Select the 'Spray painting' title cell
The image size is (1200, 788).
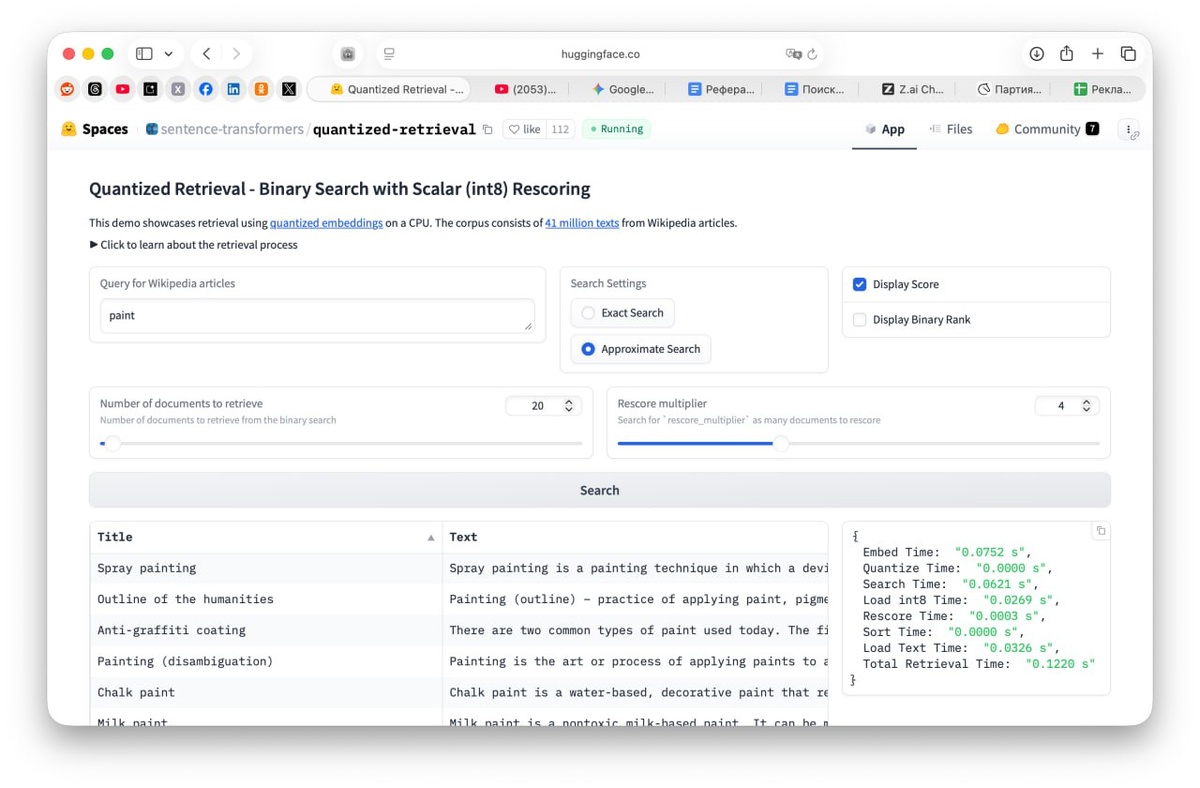pyautogui.click(x=266, y=568)
